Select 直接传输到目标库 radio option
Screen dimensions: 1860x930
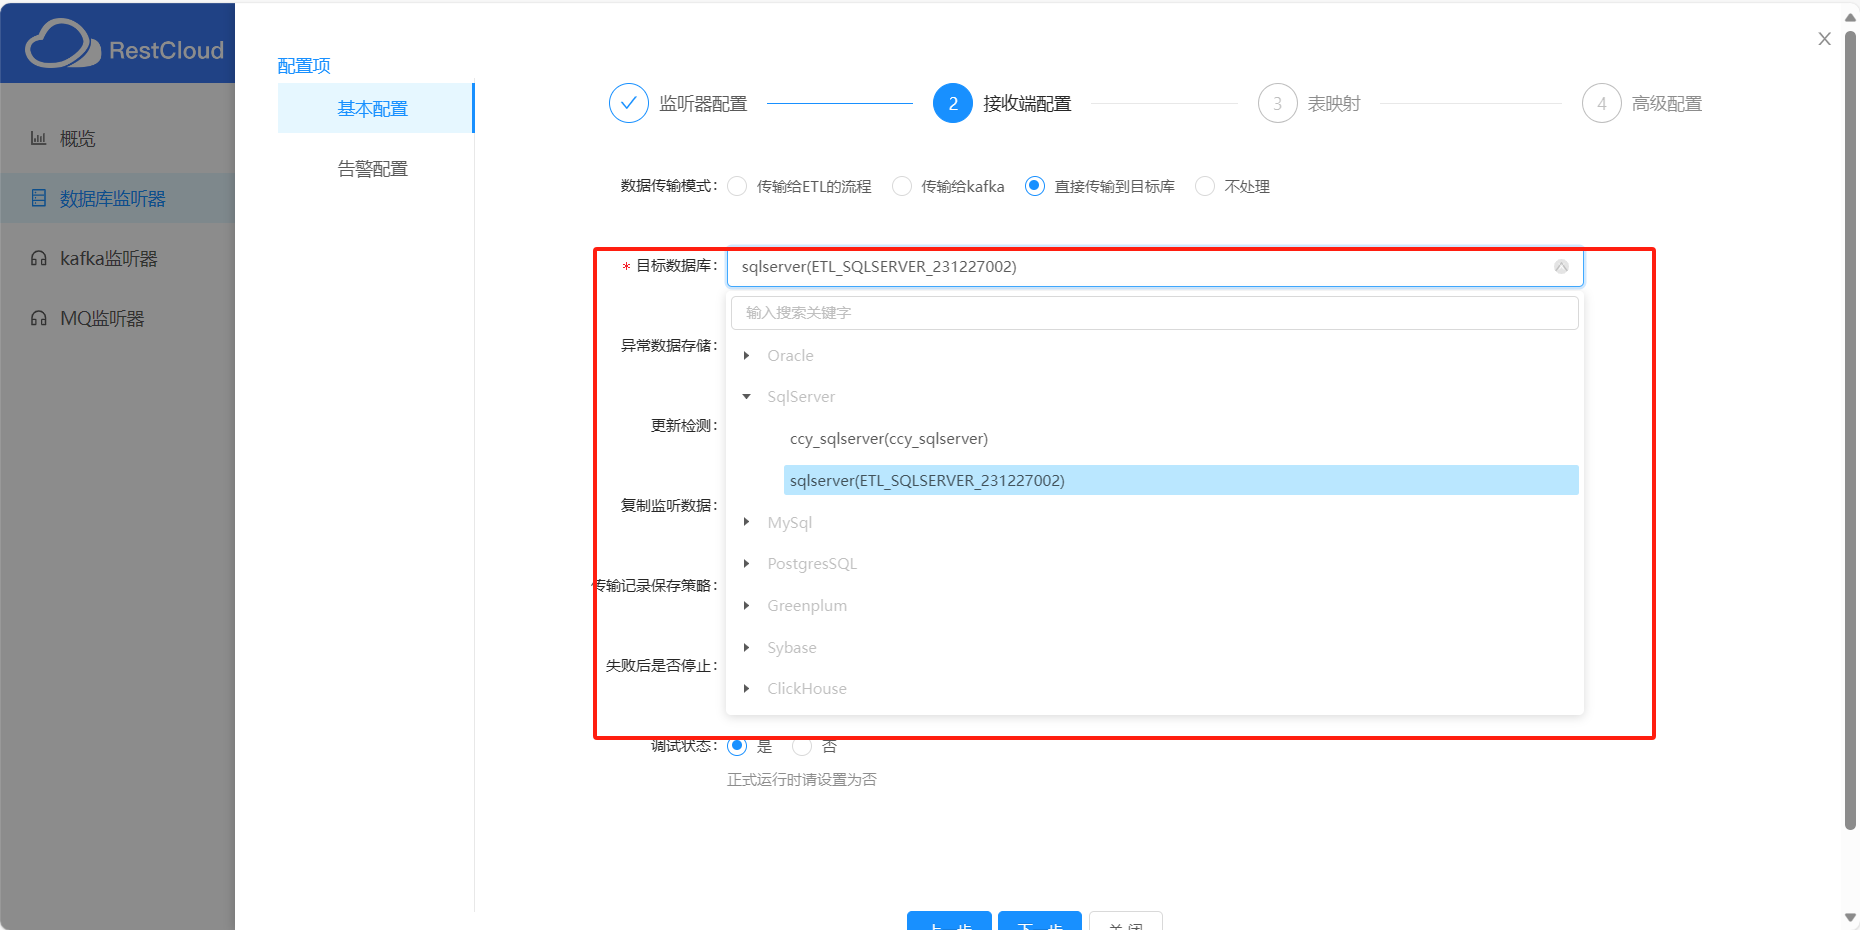1035,186
